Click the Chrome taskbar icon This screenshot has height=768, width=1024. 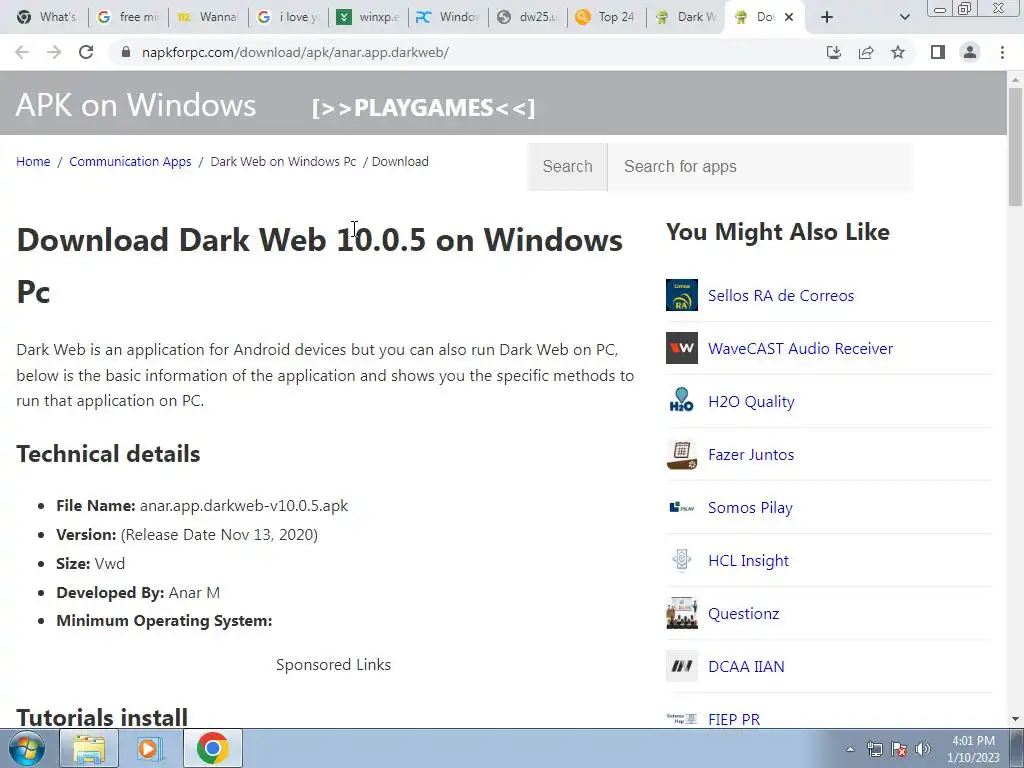(212, 748)
